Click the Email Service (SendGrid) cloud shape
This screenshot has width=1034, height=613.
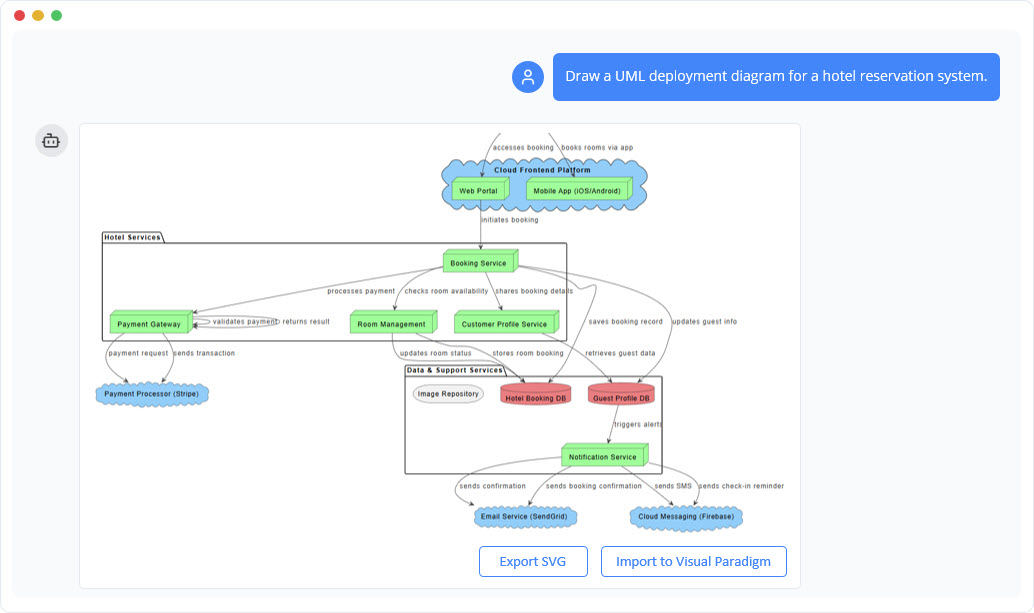[x=526, y=517]
